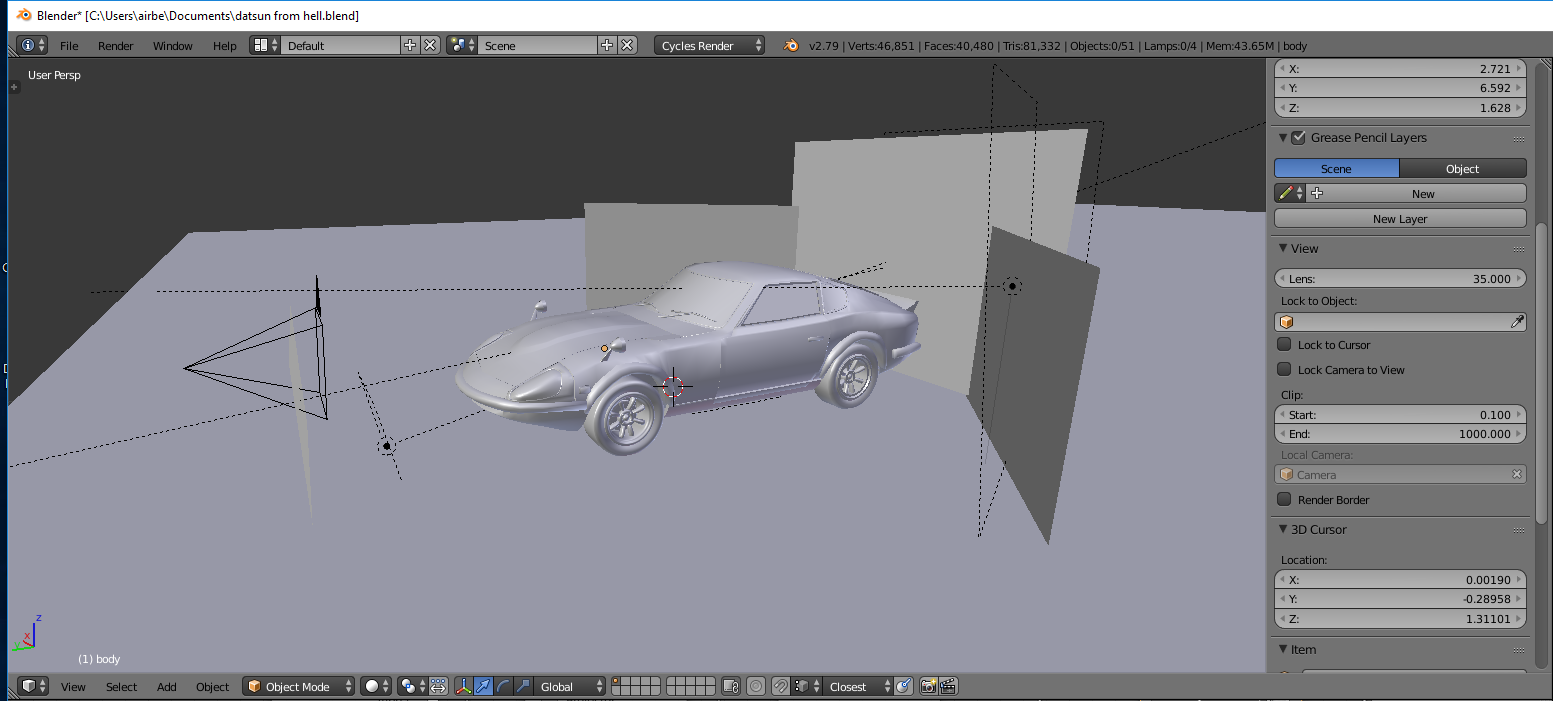The height and width of the screenshot is (701, 1553).
Task: Open the Add menu in viewport header
Action: click(166, 686)
